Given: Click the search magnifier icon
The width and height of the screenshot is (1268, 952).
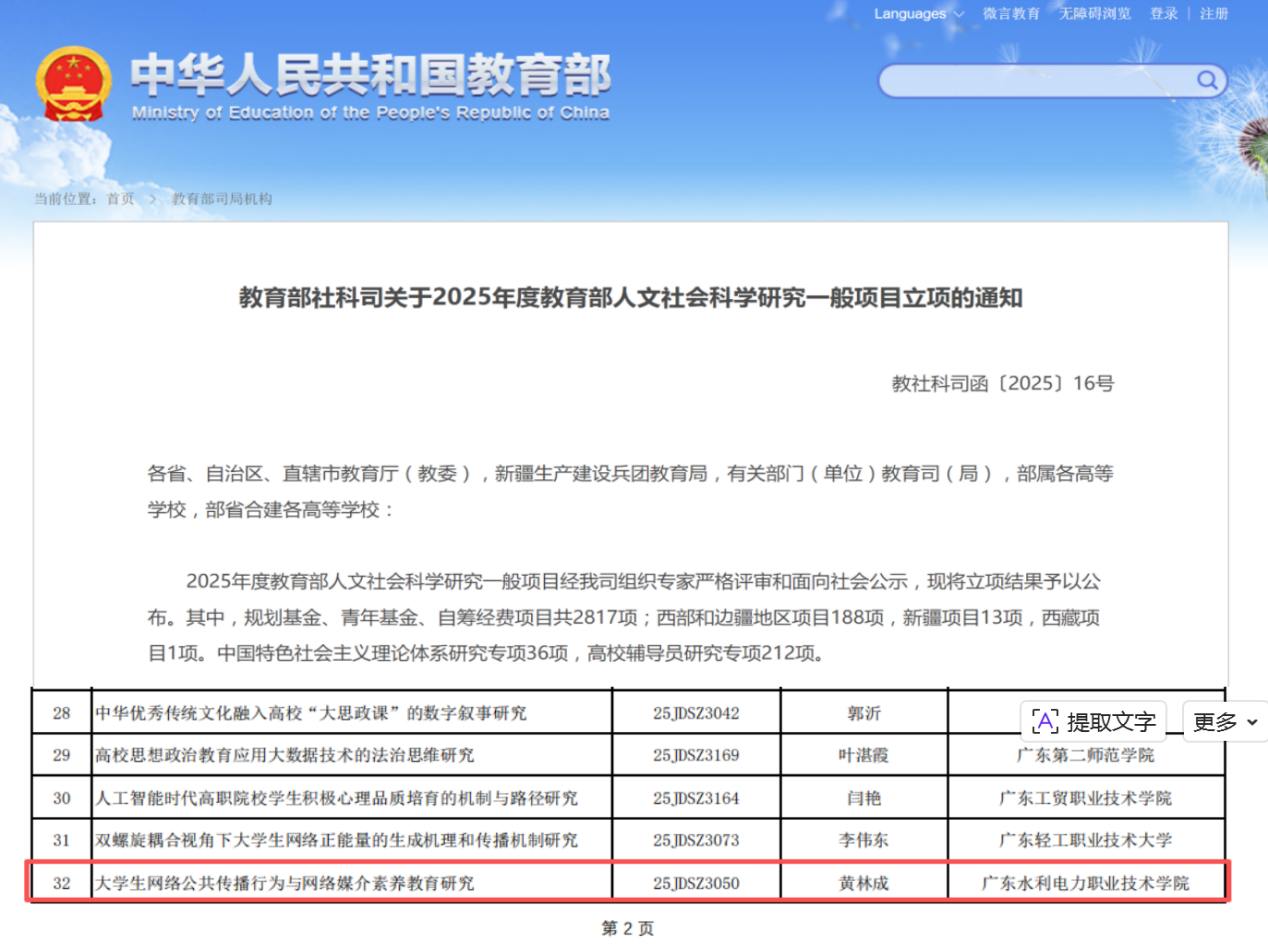Looking at the screenshot, I should 1206,80.
